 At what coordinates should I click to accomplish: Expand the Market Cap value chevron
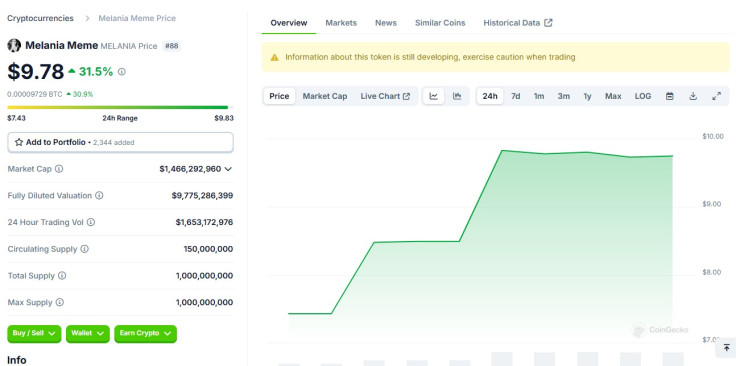(228, 169)
